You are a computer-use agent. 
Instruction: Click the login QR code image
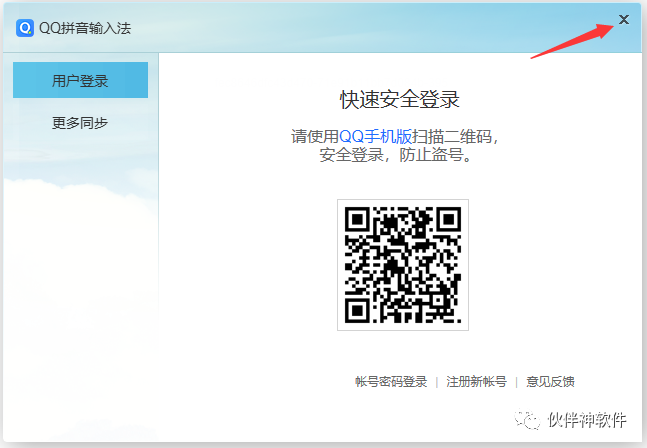403,265
